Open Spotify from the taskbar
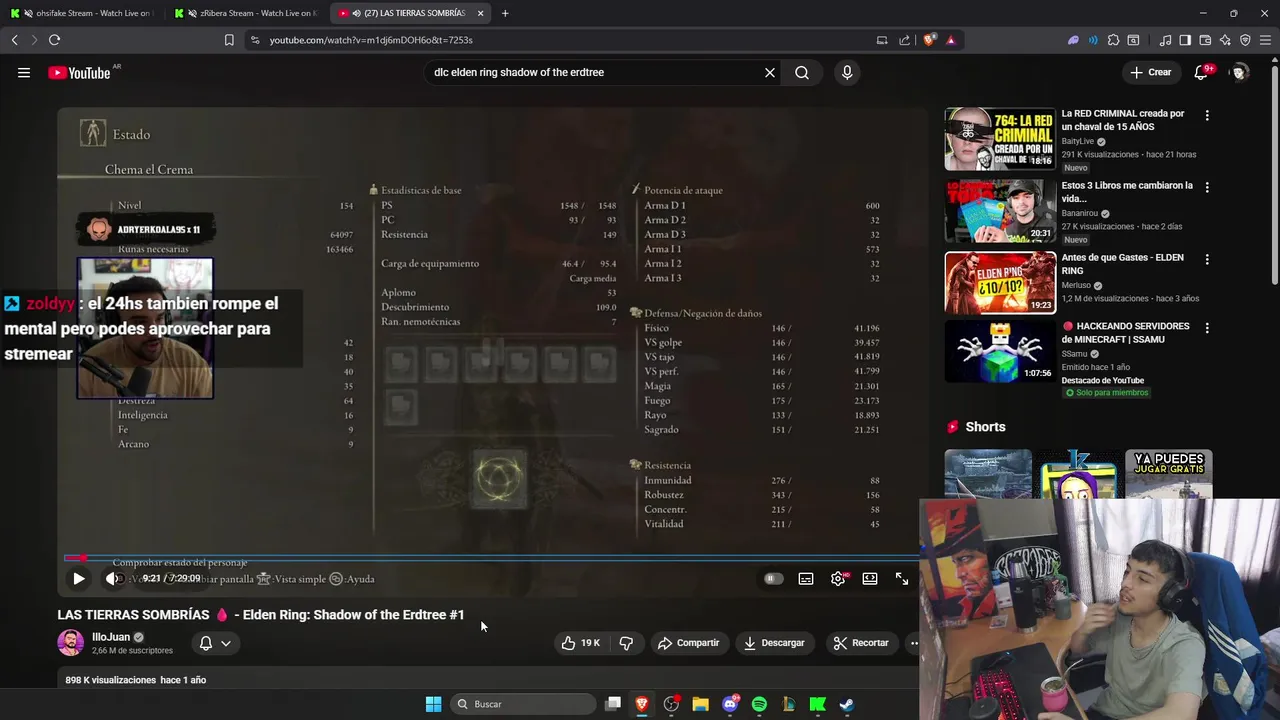This screenshot has width=1280, height=720. (x=759, y=704)
